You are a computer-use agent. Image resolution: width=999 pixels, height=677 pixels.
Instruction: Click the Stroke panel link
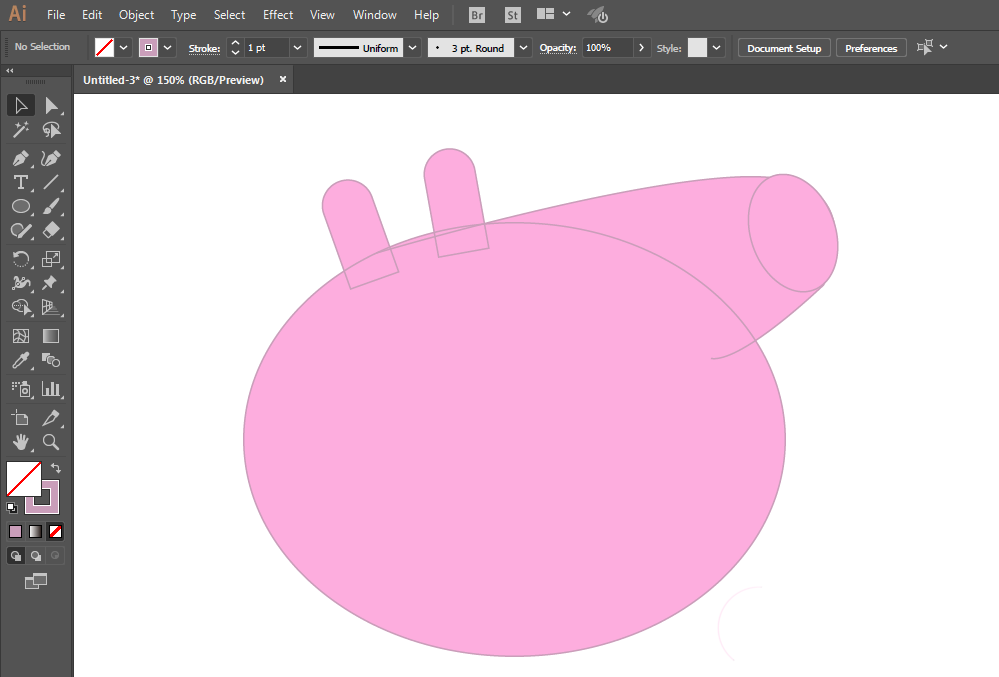click(204, 48)
